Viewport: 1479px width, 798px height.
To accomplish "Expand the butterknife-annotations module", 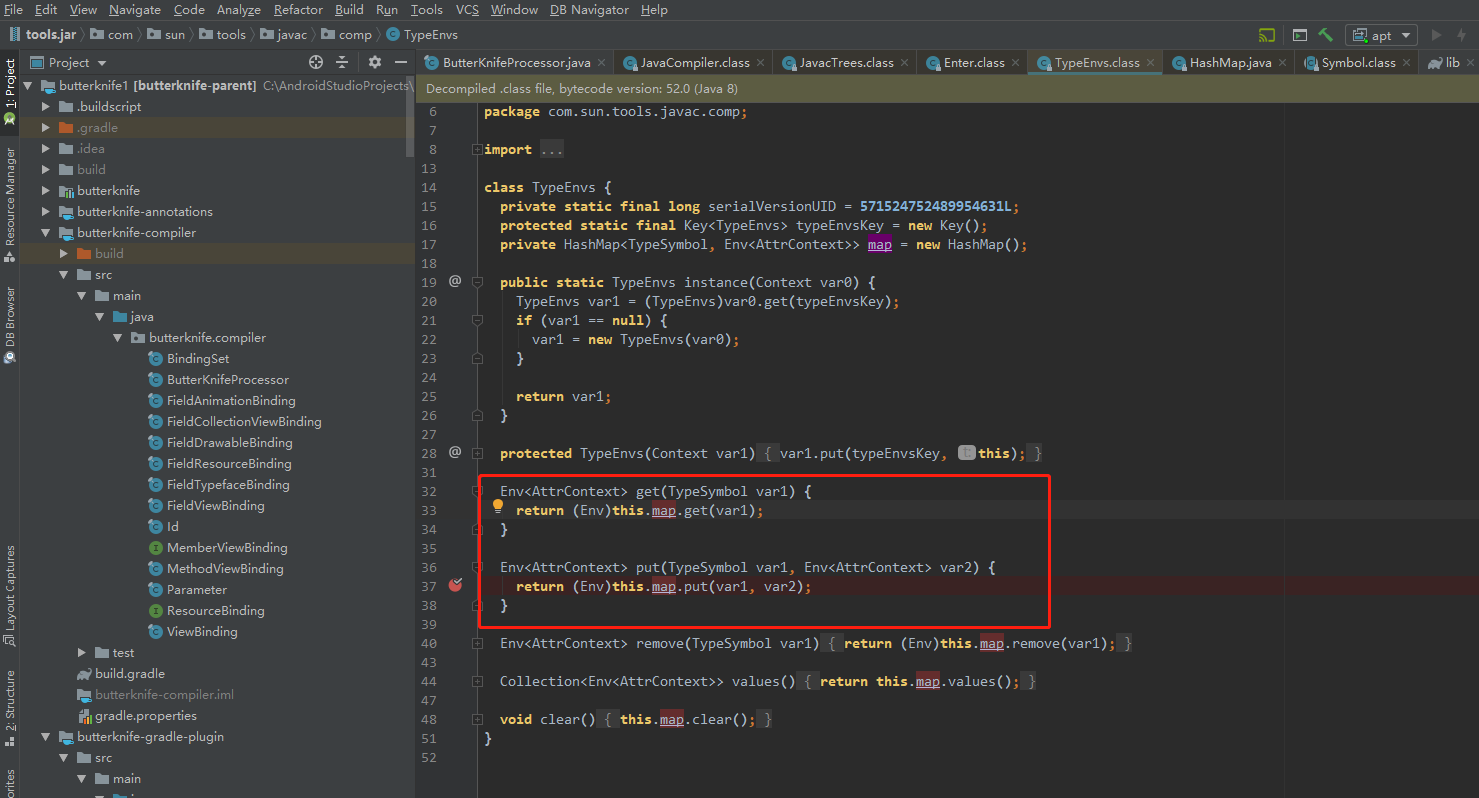I will click(x=46, y=211).
